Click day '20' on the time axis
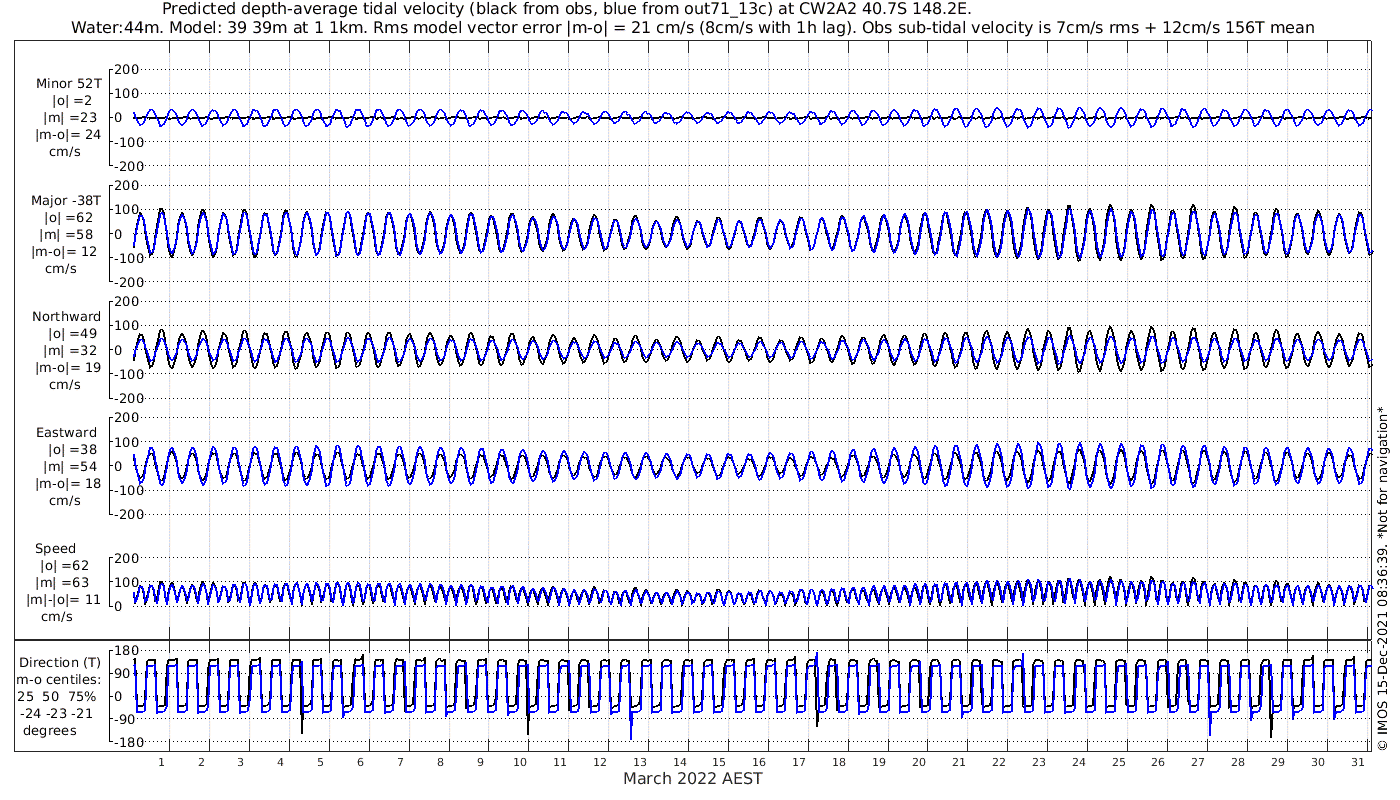Screen dimensions: 1400x800 [919, 763]
